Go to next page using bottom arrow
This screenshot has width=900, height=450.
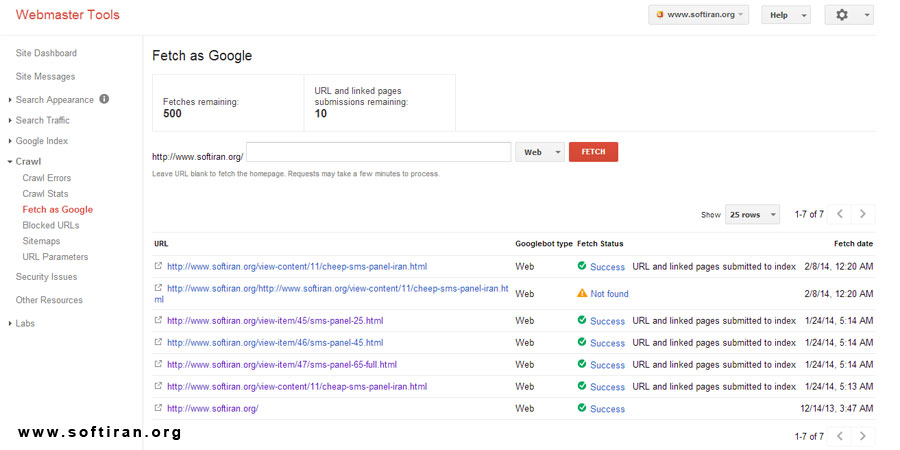tap(863, 436)
